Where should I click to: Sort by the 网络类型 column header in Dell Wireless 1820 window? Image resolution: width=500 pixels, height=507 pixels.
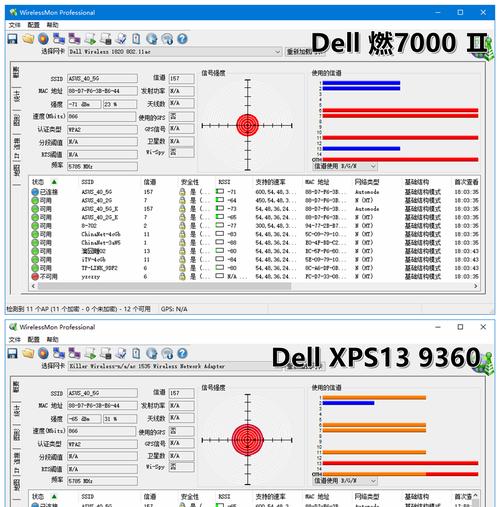[367, 182]
